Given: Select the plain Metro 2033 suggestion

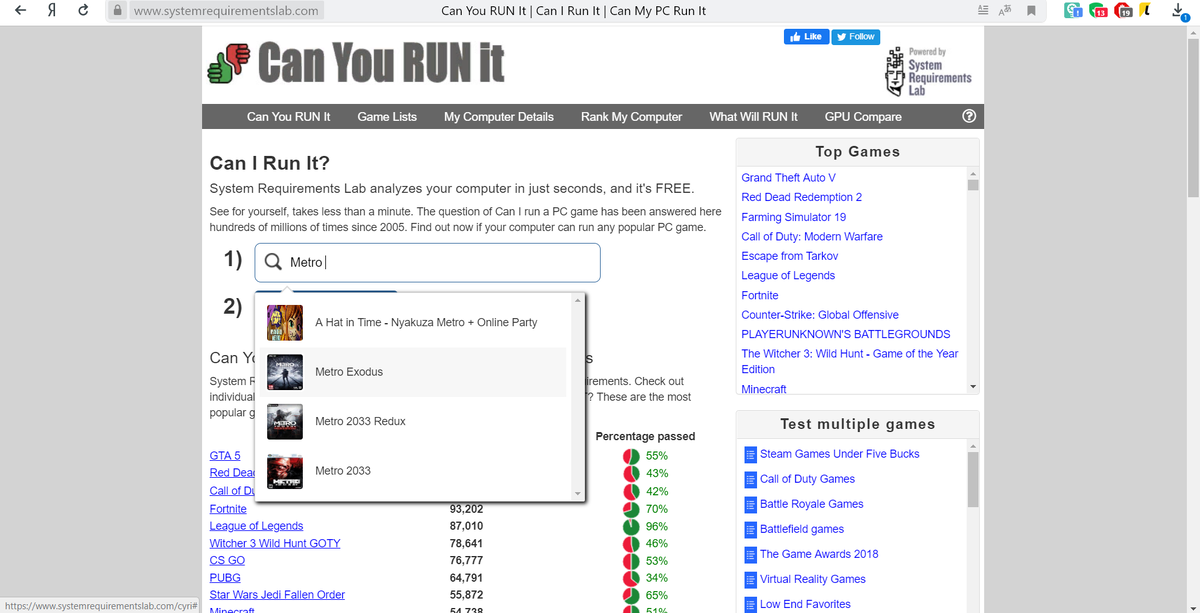Looking at the screenshot, I should click(411, 470).
